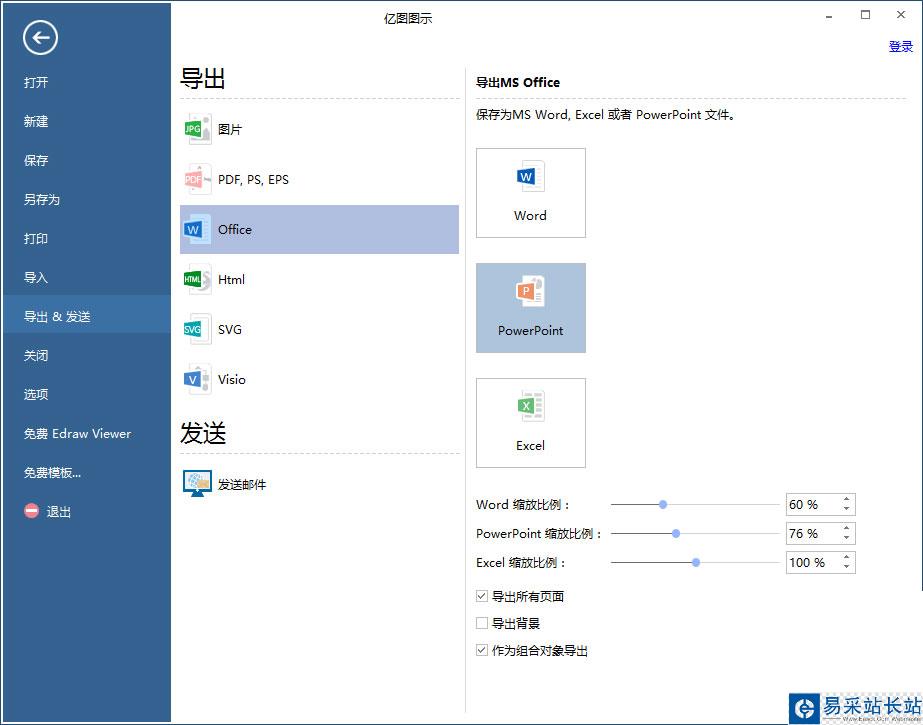Viewport: 923px width, 725px height.
Task: Select the PDF, PS, EPS export option
Action: click(319, 179)
